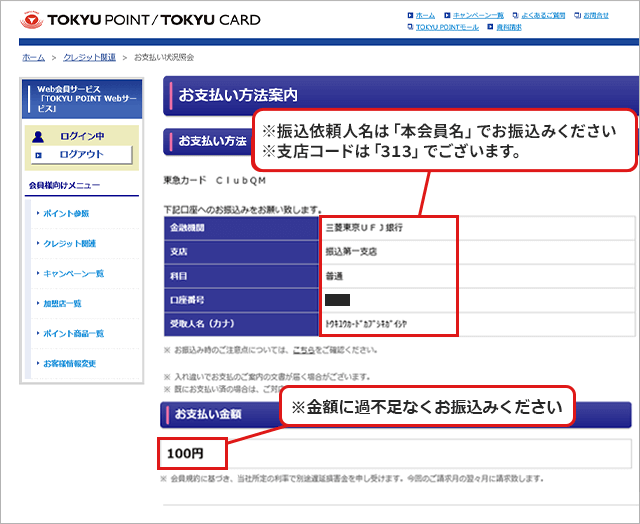The height and width of the screenshot is (524, 640).
Task: Click the 下記口座へのお振込み instruction line
Action: pos(243,210)
